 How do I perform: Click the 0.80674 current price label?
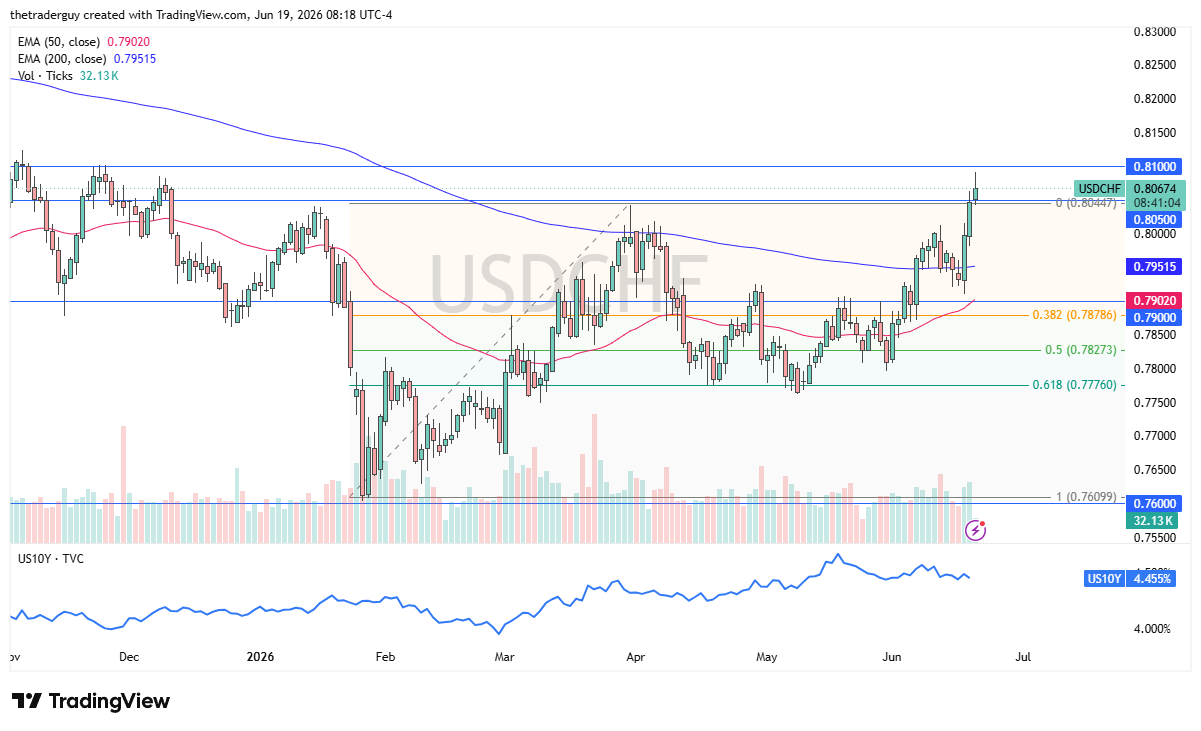(1155, 188)
